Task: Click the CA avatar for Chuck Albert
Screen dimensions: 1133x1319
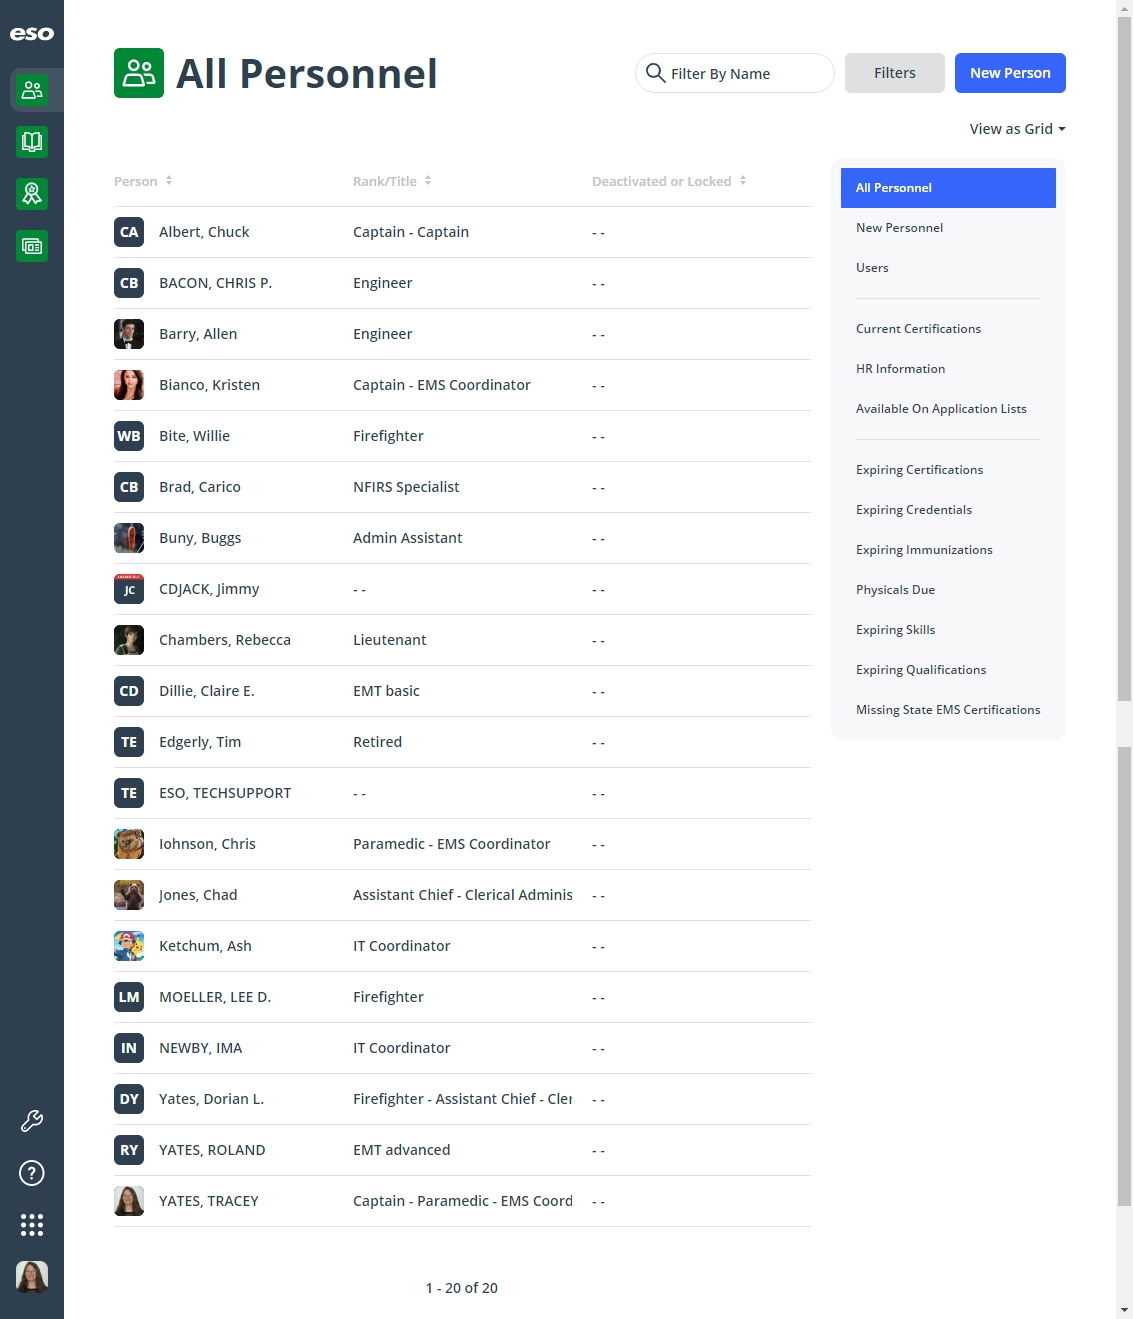Action: pos(129,232)
